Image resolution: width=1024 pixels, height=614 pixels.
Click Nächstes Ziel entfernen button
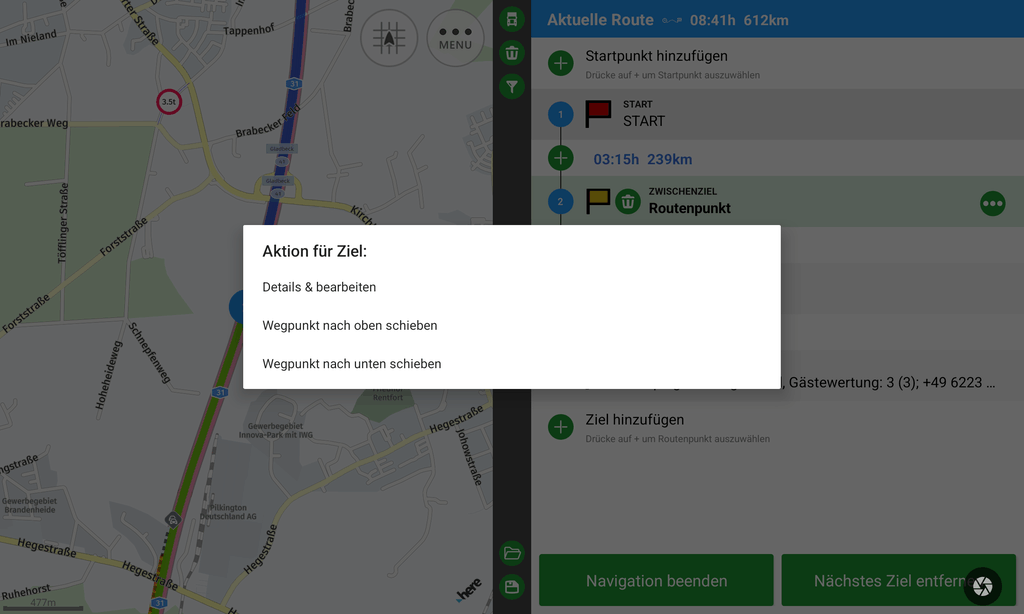coord(899,580)
